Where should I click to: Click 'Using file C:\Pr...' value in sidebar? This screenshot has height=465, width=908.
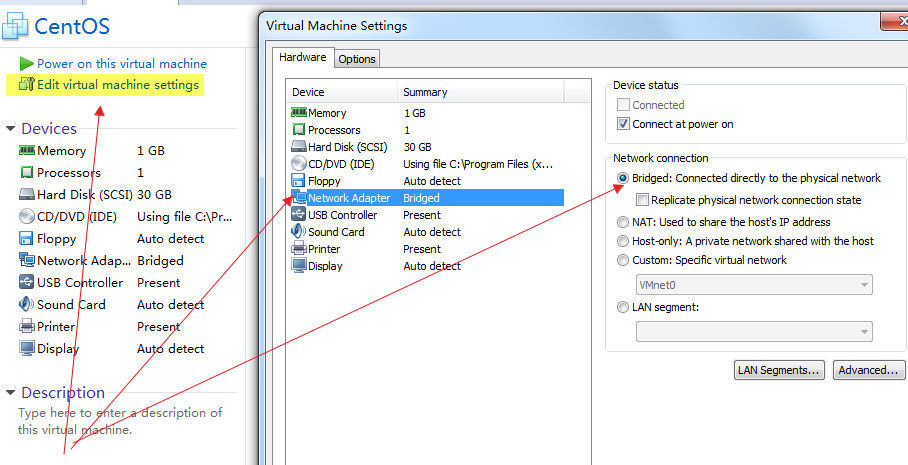(185, 217)
